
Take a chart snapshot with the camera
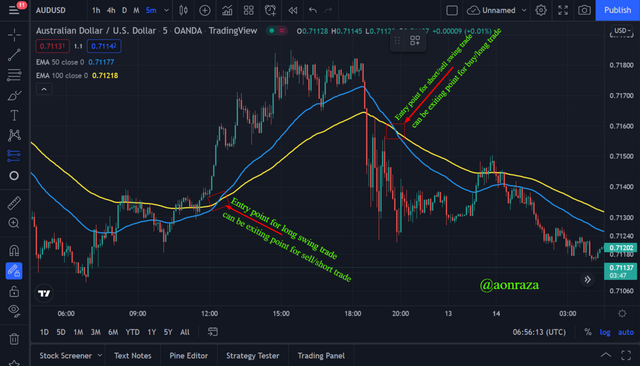[x=584, y=10]
